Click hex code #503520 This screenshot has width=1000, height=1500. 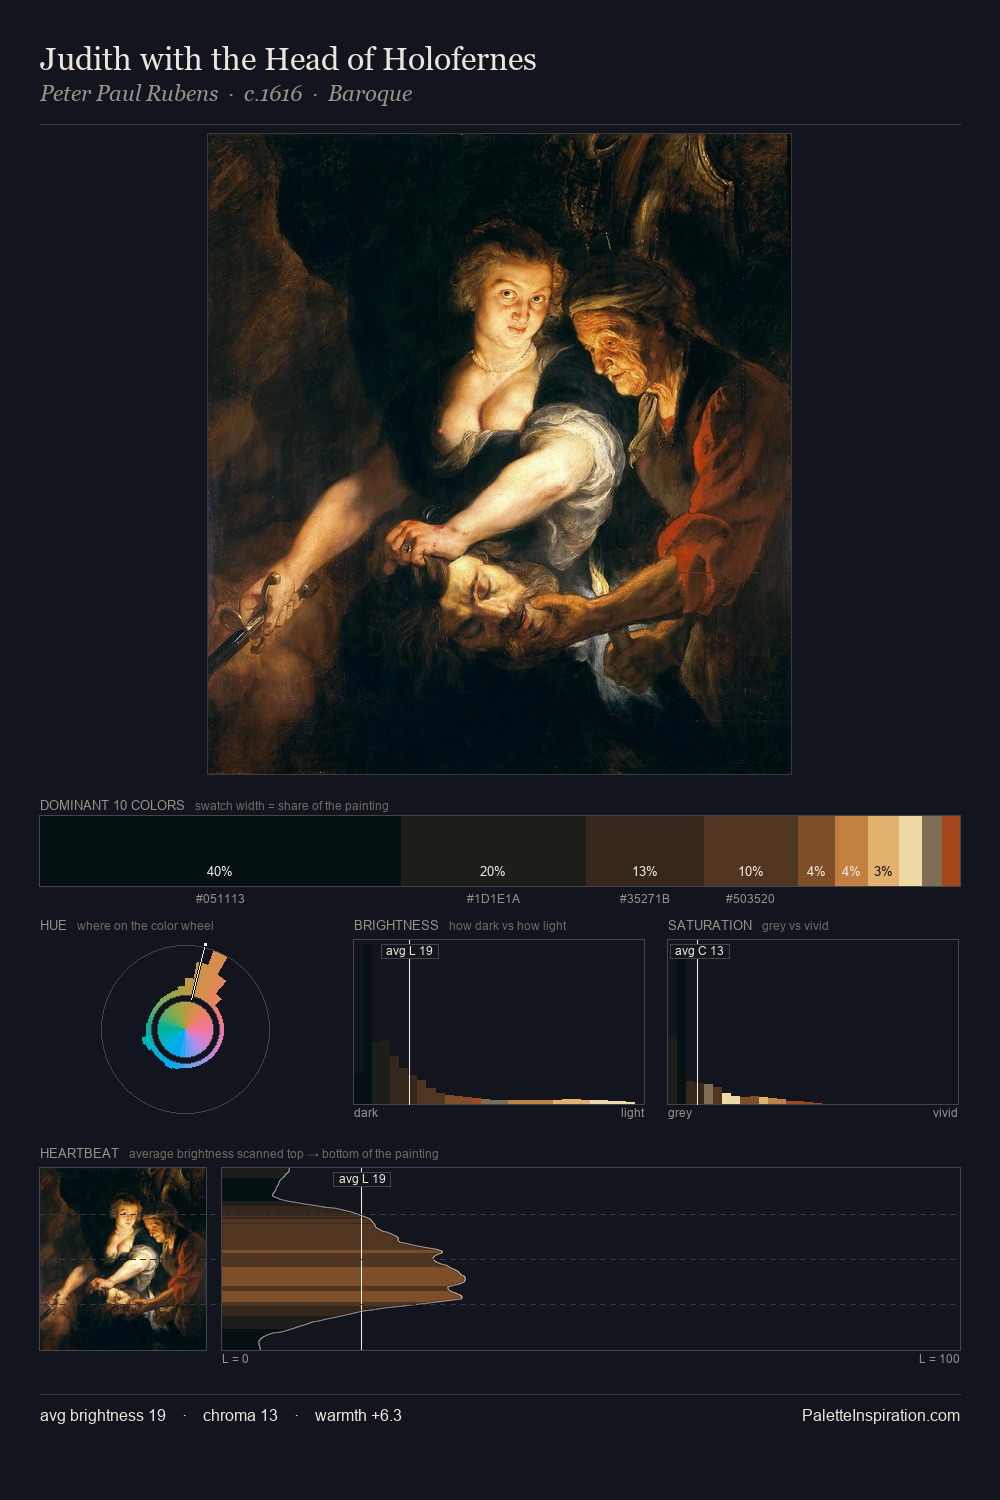pos(750,899)
